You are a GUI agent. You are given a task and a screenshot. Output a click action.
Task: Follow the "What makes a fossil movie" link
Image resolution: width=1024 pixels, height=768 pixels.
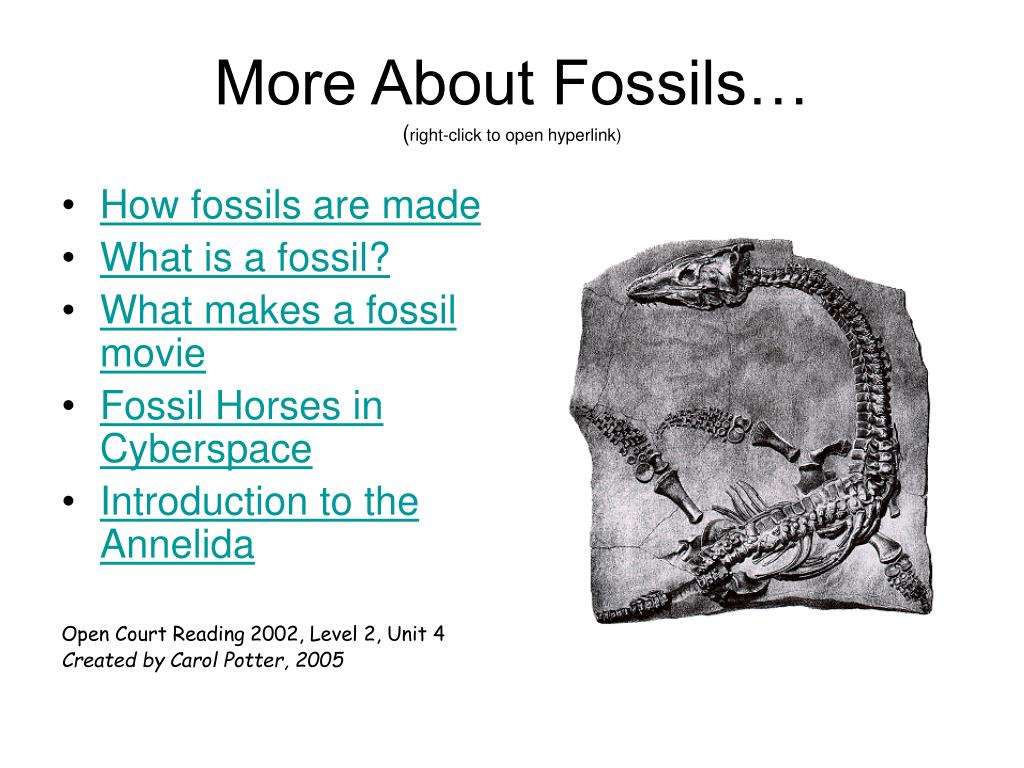(278, 332)
